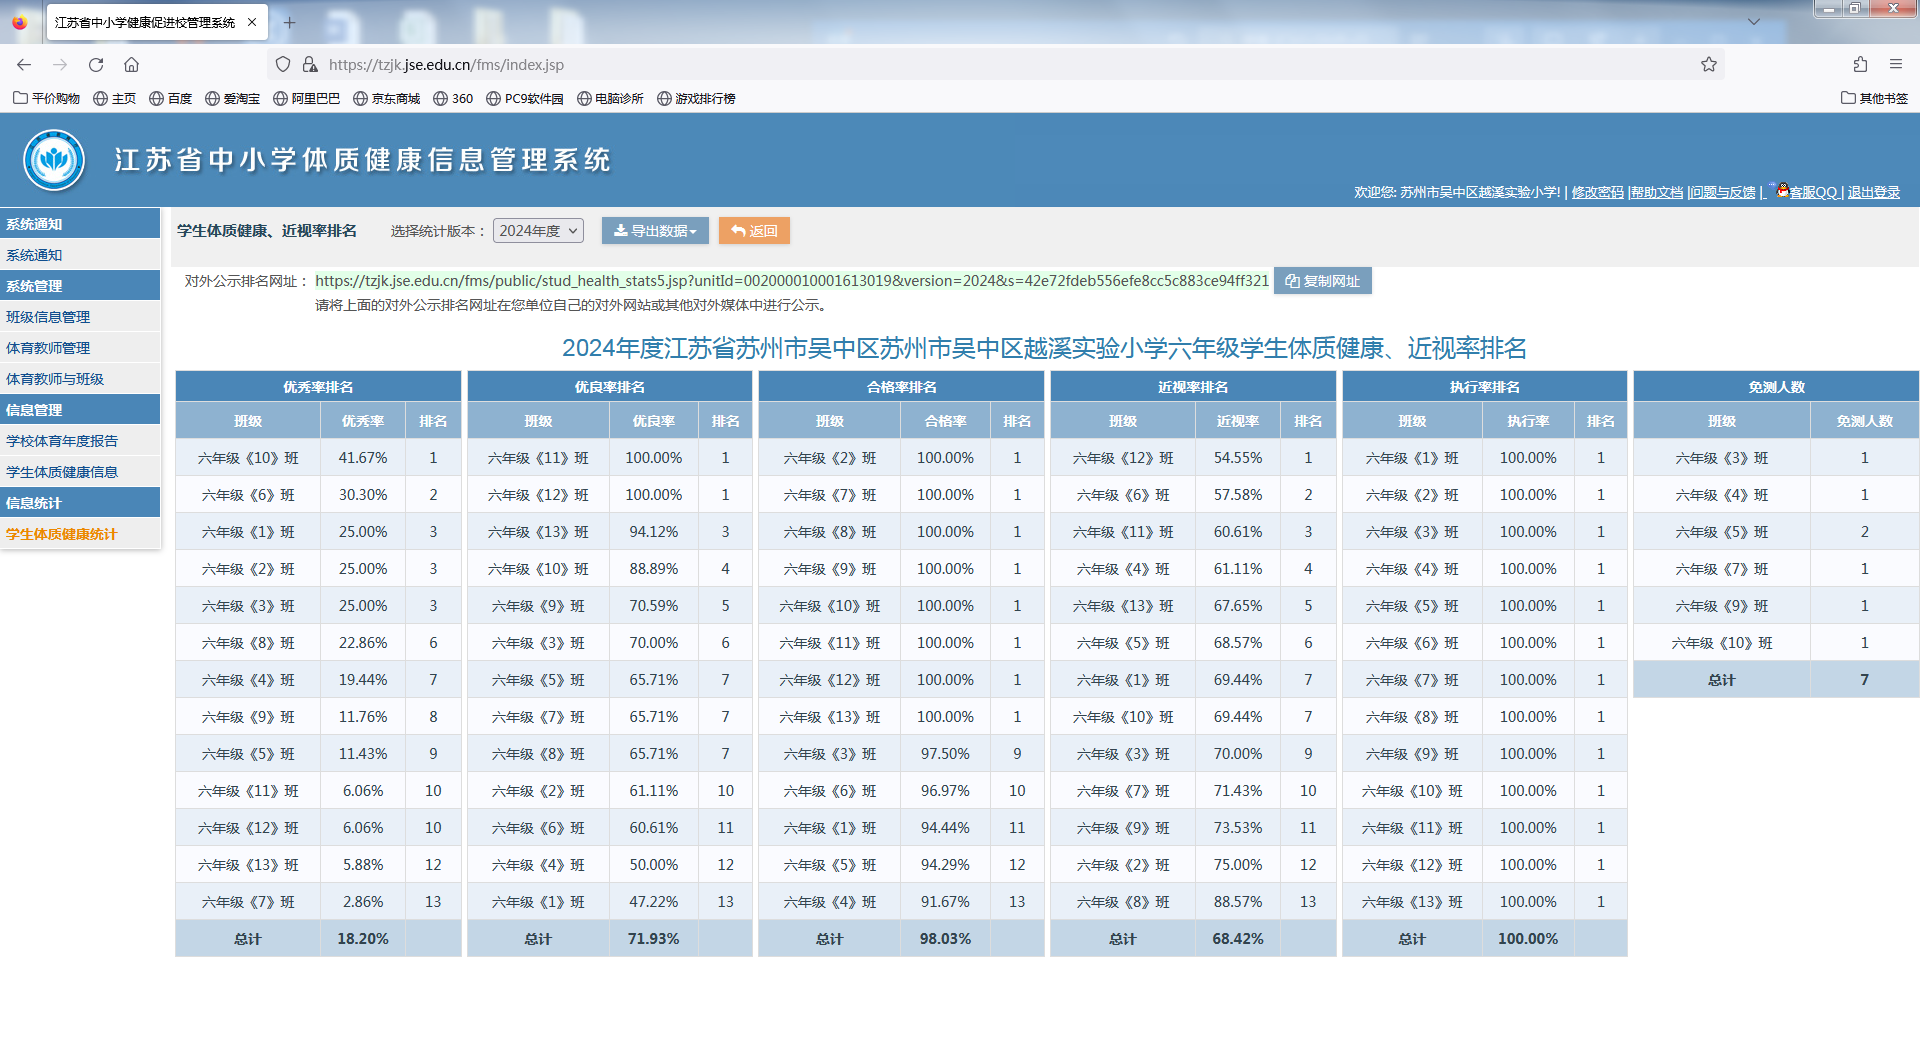Expand the 导出数据 export dropdown
The width and height of the screenshot is (1920, 1039).
pos(655,231)
